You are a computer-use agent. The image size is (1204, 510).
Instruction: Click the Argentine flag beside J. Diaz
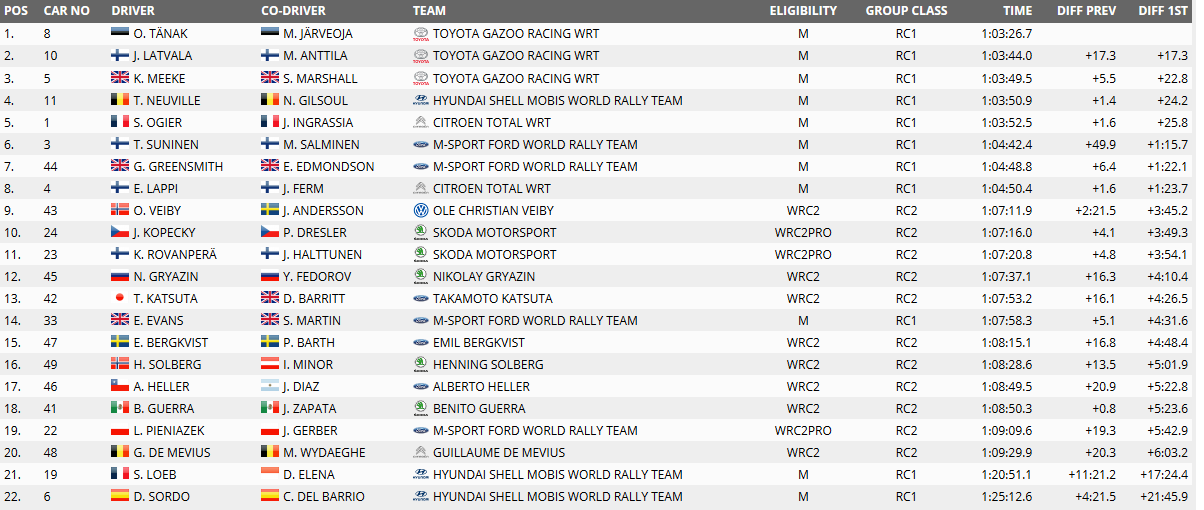(x=269, y=386)
